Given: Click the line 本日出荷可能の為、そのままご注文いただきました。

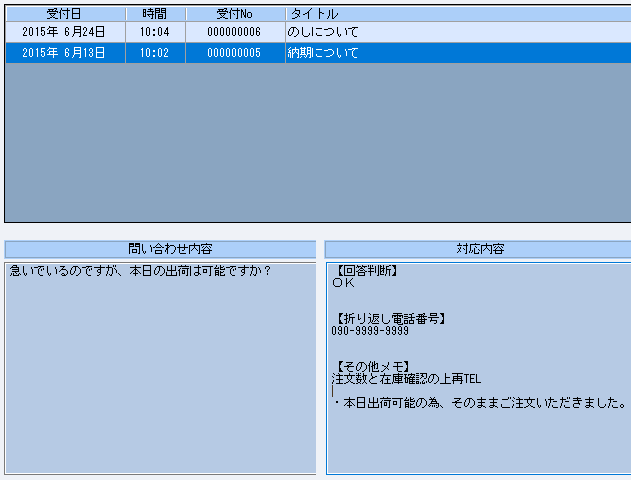Looking at the screenshot, I should tap(480, 403).
